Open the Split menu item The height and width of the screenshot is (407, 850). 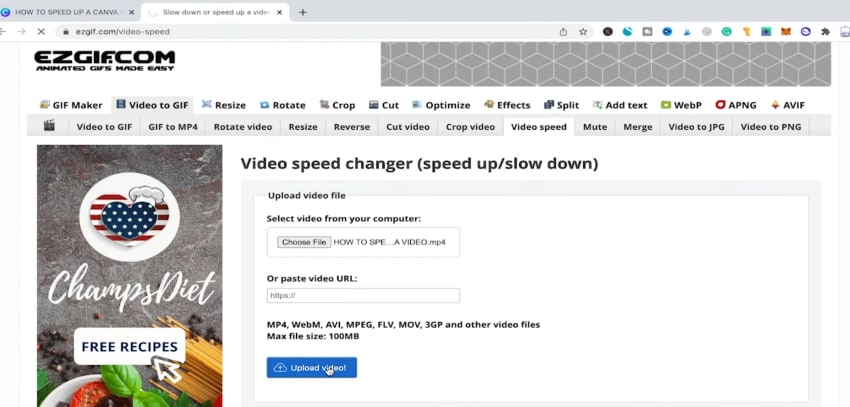(x=562, y=105)
